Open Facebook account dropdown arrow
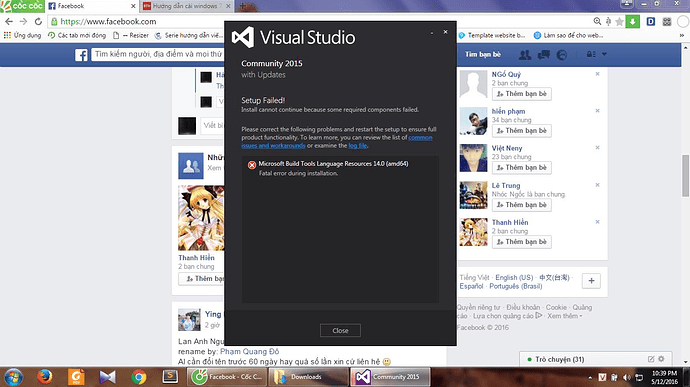The height and width of the screenshot is (387, 690). tap(604, 54)
